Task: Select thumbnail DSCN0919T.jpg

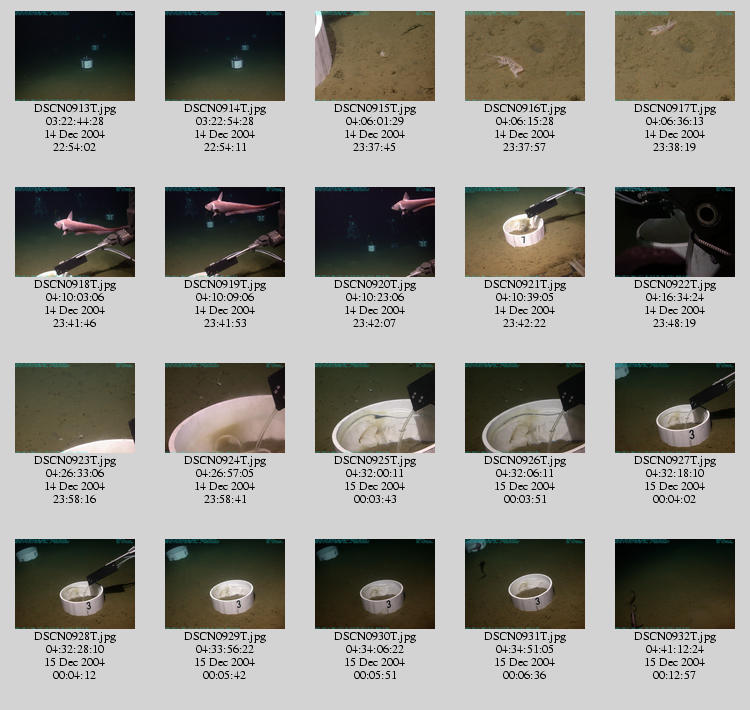Action: pyautogui.click(x=225, y=232)
